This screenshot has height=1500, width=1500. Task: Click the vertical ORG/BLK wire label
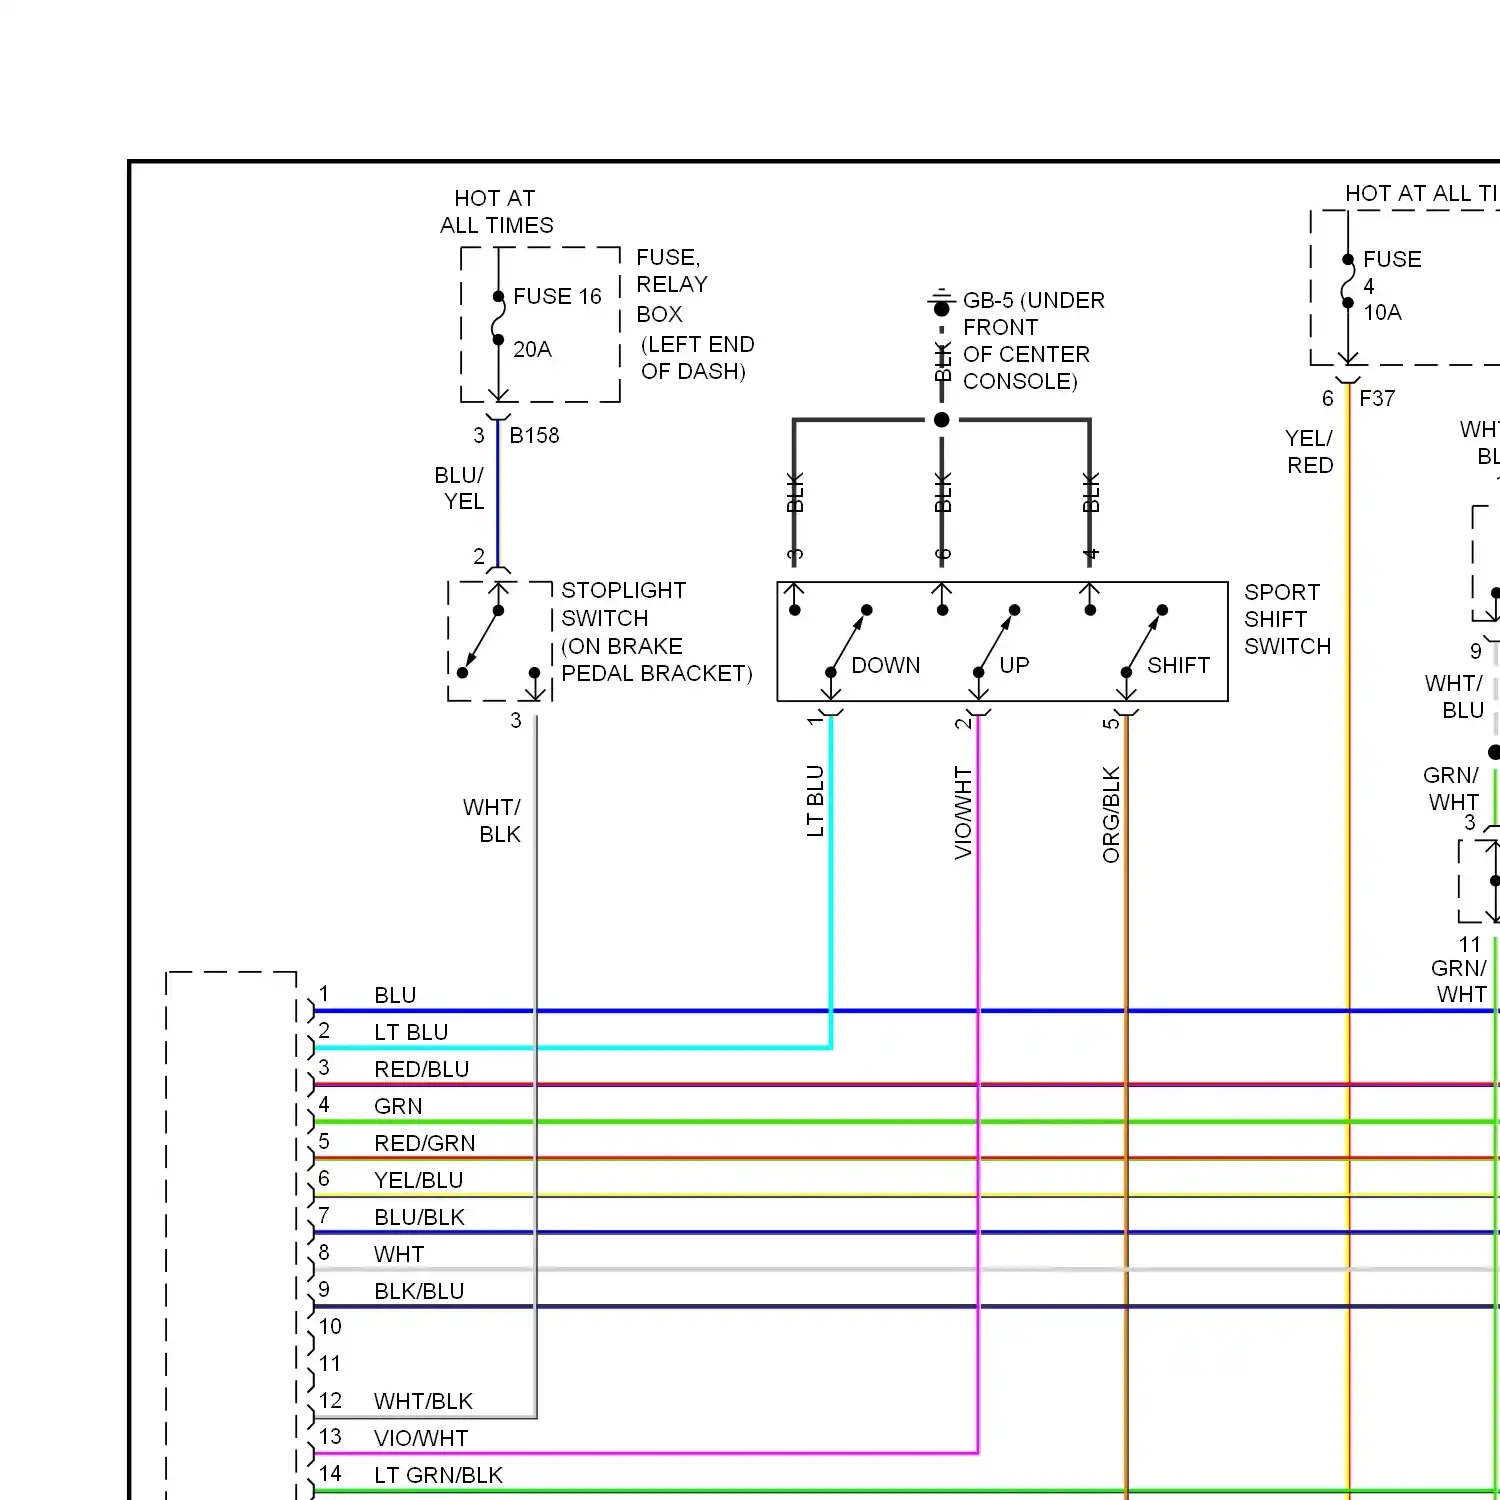(1111, 815)
